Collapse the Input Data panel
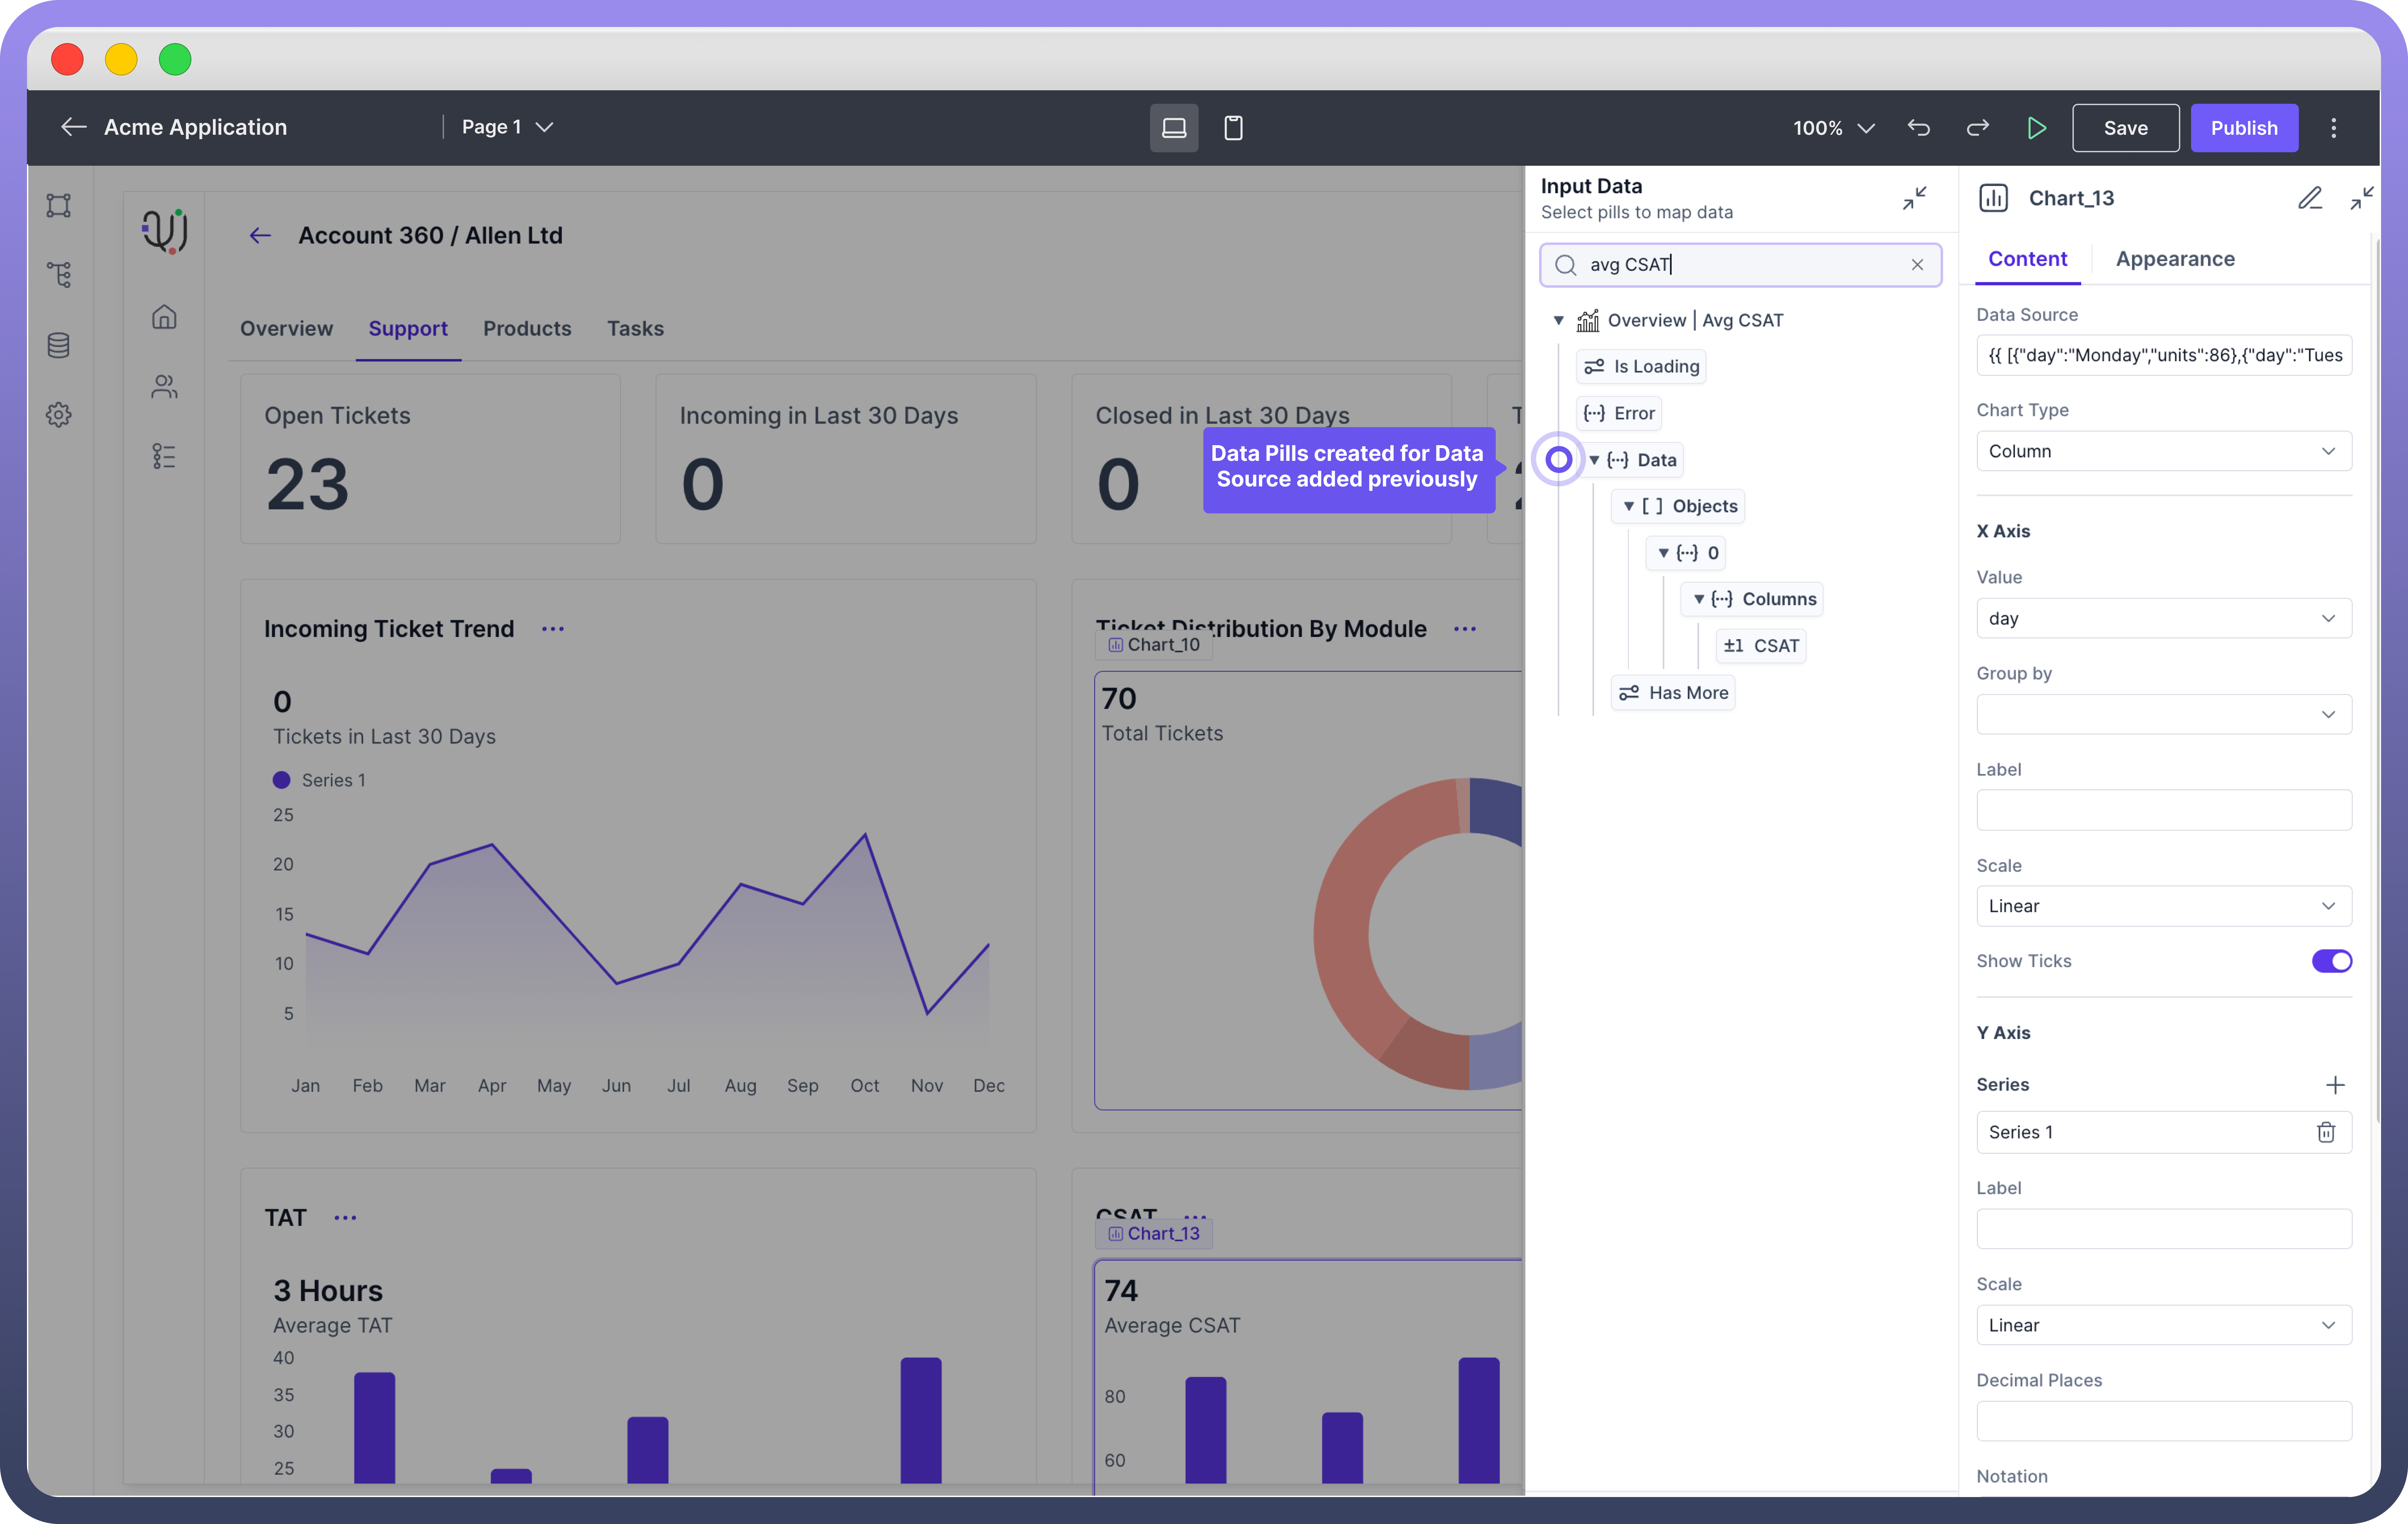This screenshot has height=1524, width=2408. (x=1914, y=198)
